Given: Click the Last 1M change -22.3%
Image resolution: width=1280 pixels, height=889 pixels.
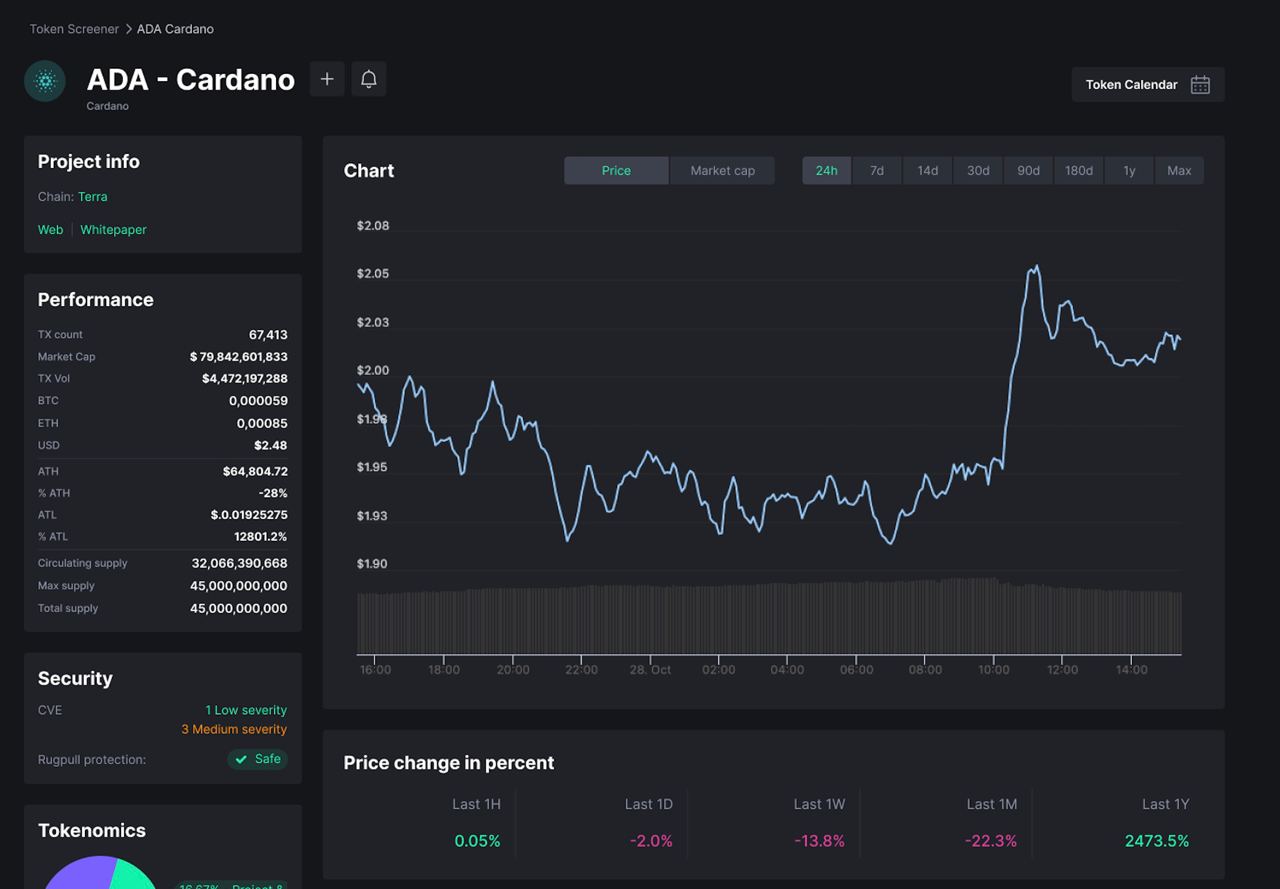Looking at the screenshot, I should (x=991, y=841).
